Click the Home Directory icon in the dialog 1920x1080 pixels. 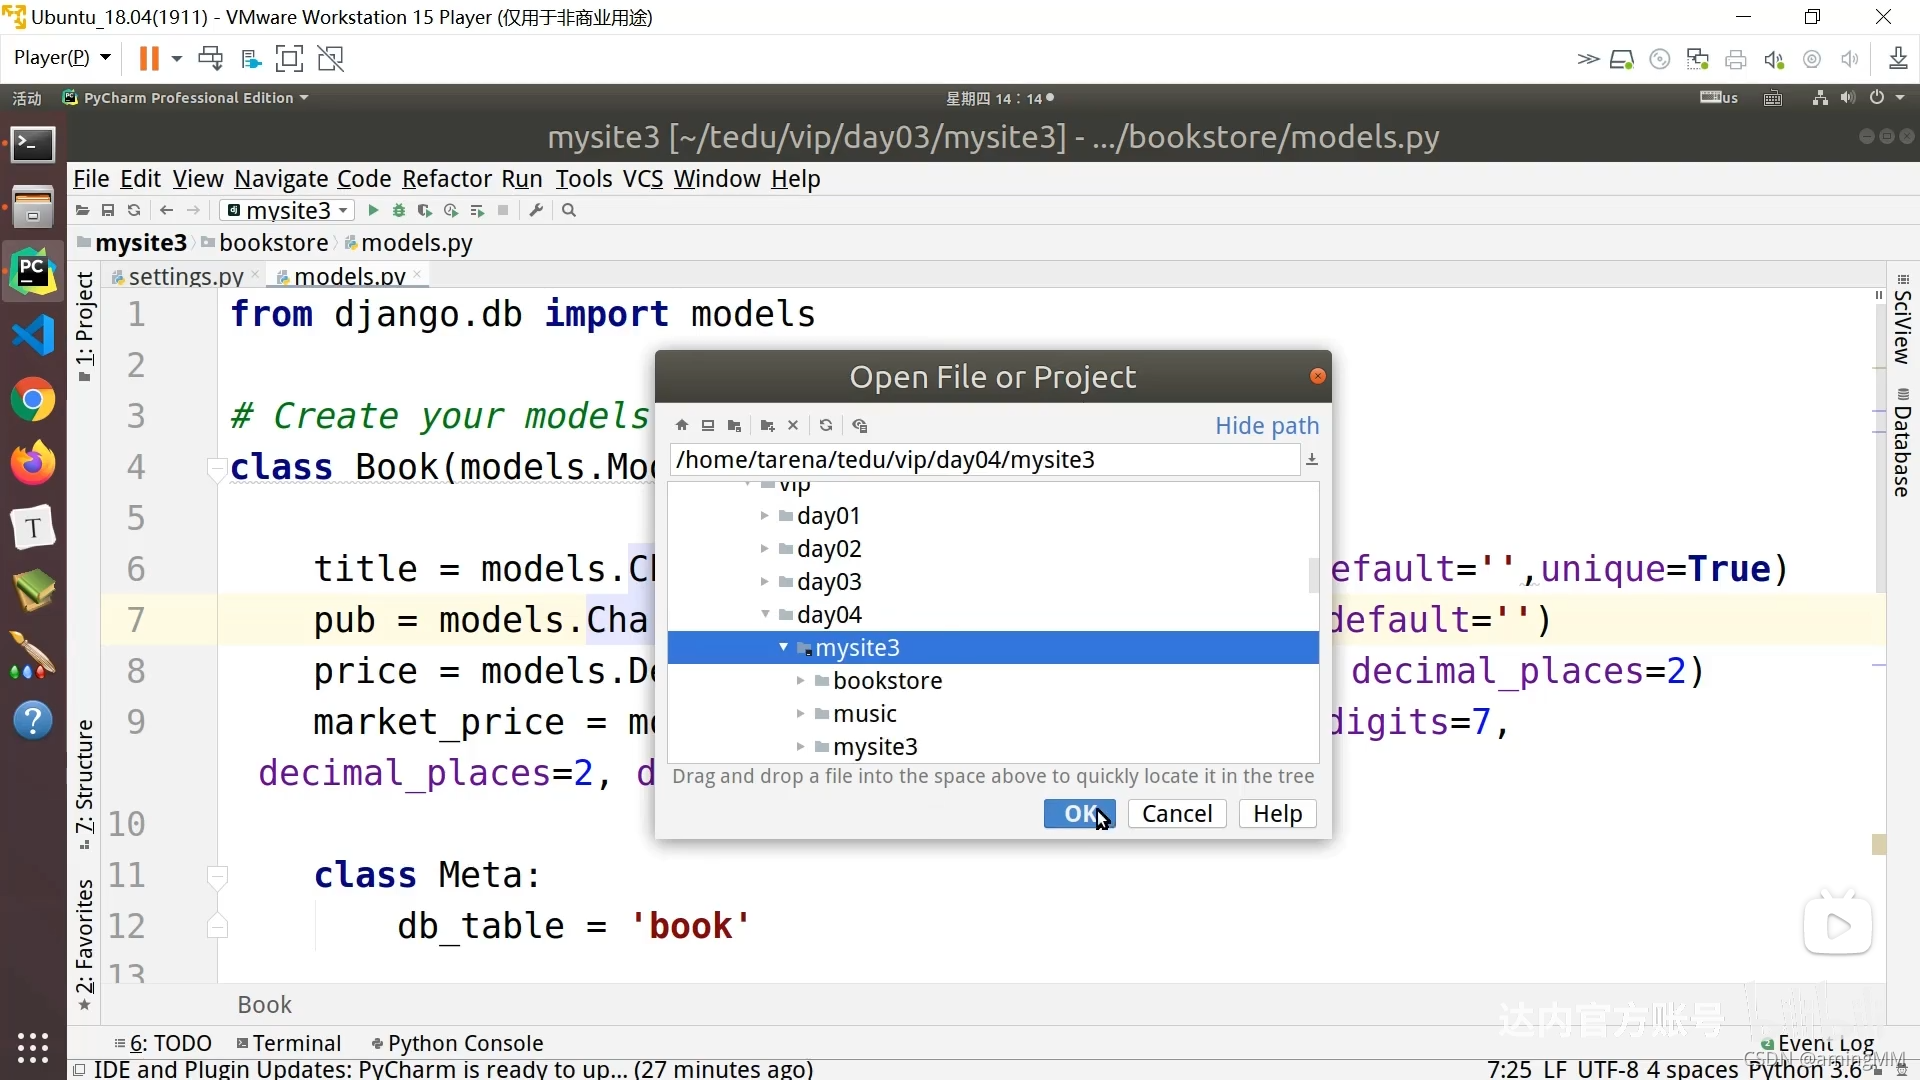[682, 426]
